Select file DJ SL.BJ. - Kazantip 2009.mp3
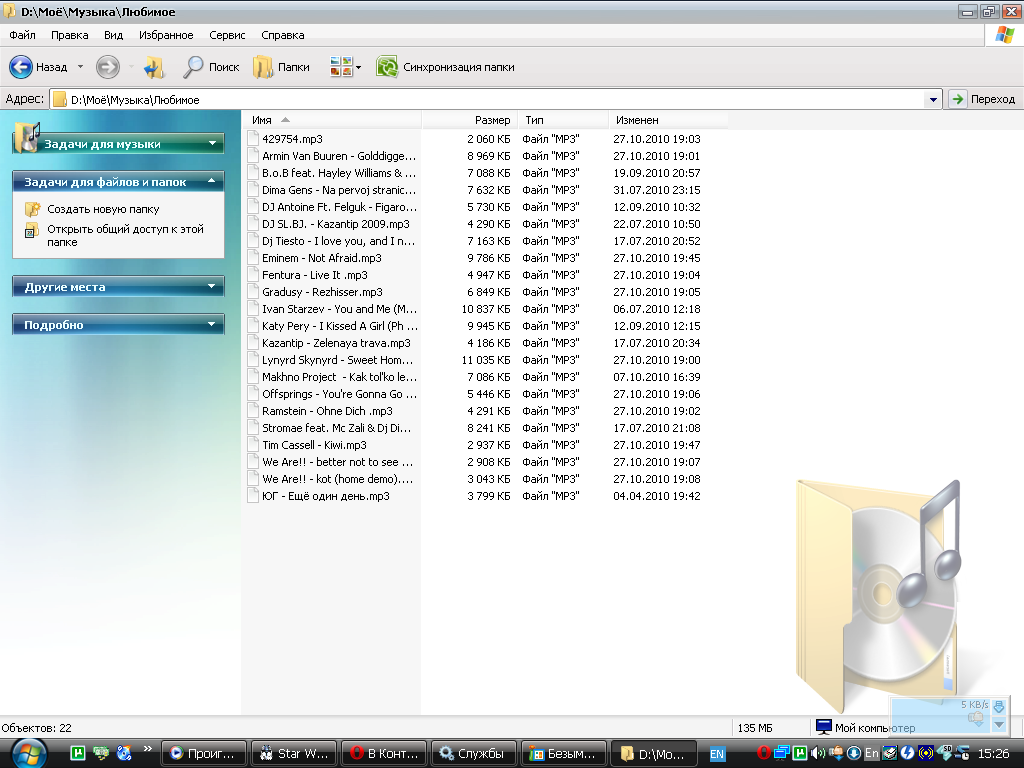This screenshot has height=768, width=1024. click(x=336, y=224)
